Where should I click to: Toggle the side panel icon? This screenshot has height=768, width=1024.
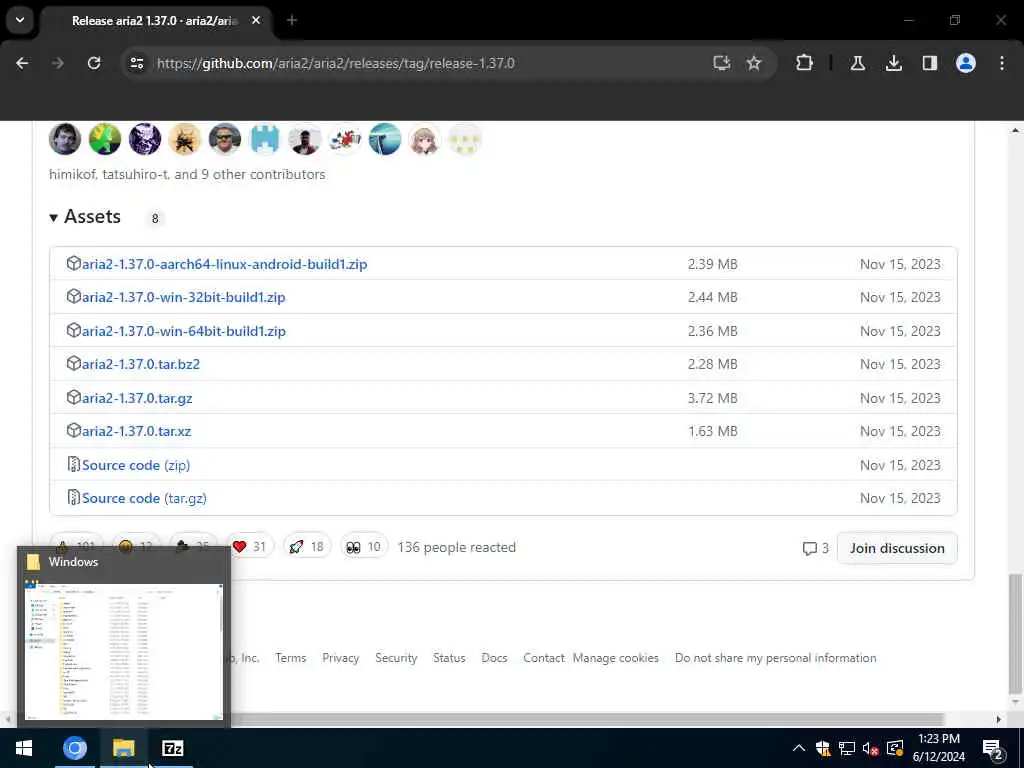point(930,63)
